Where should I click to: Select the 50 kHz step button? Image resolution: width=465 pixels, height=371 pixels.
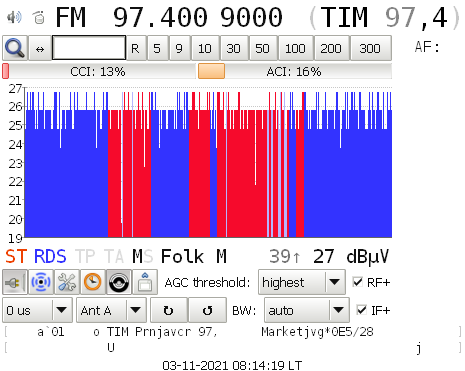(x=262, y=49)
